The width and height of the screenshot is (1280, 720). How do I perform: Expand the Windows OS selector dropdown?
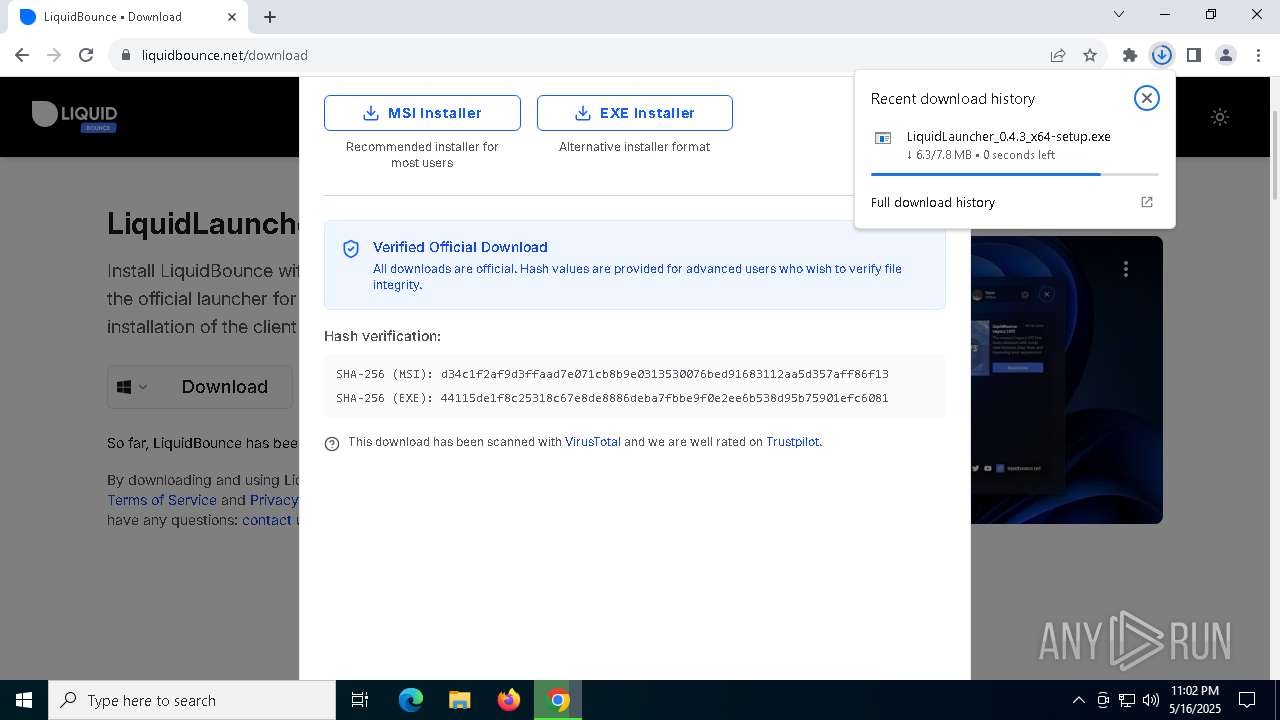pos(132,387)
